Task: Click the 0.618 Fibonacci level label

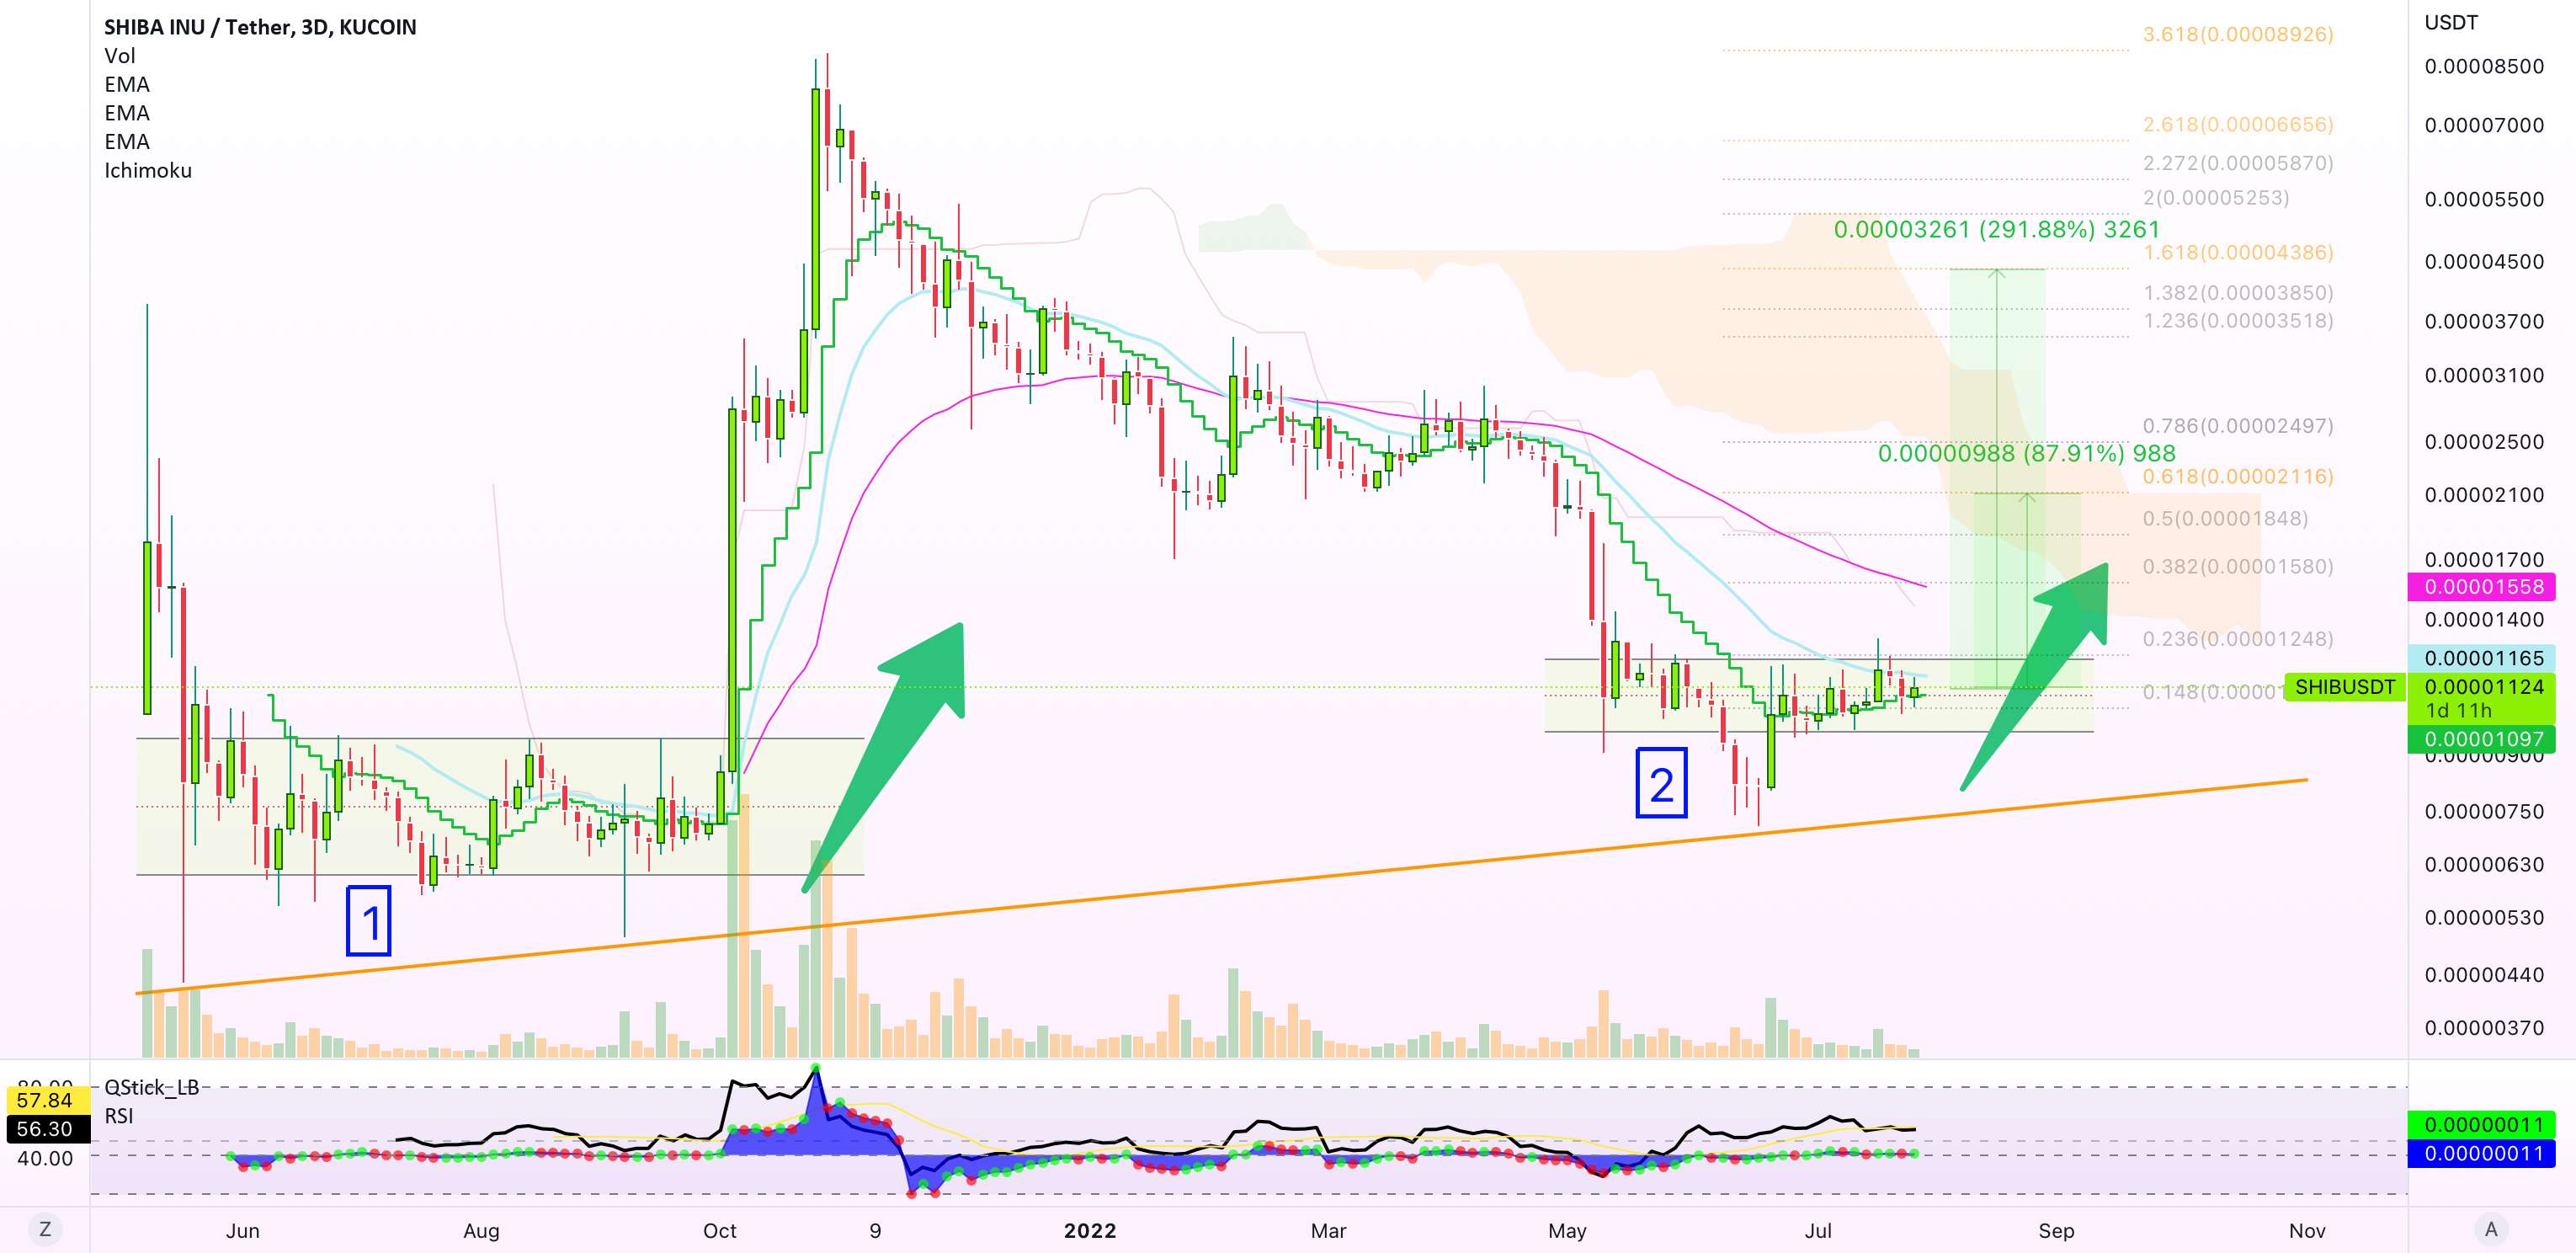Action: pyautogui.click(x=2237, y=476)
